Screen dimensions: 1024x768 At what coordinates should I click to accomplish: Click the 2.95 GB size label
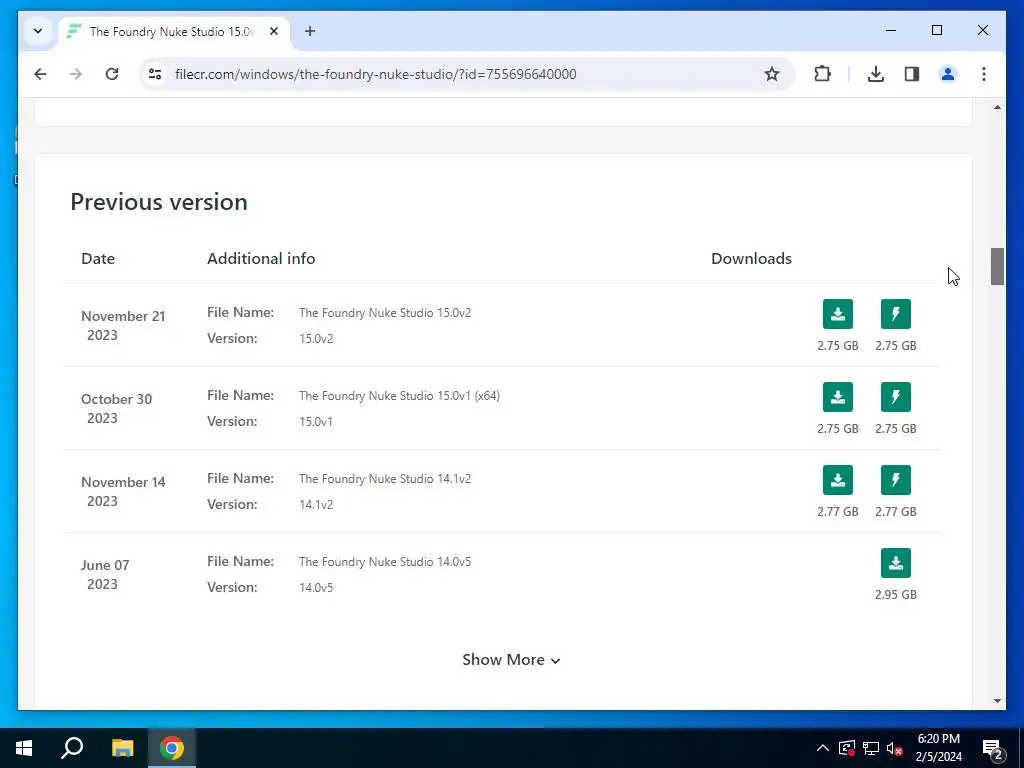(895, 595)
